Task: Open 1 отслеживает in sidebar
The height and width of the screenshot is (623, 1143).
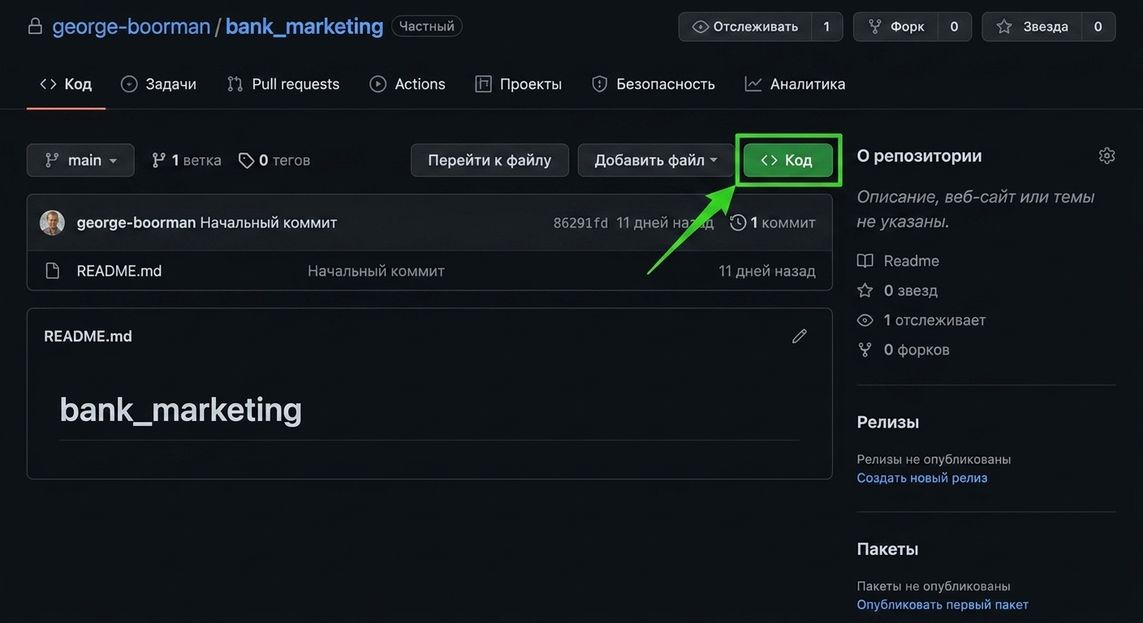Action: point(921,320)
